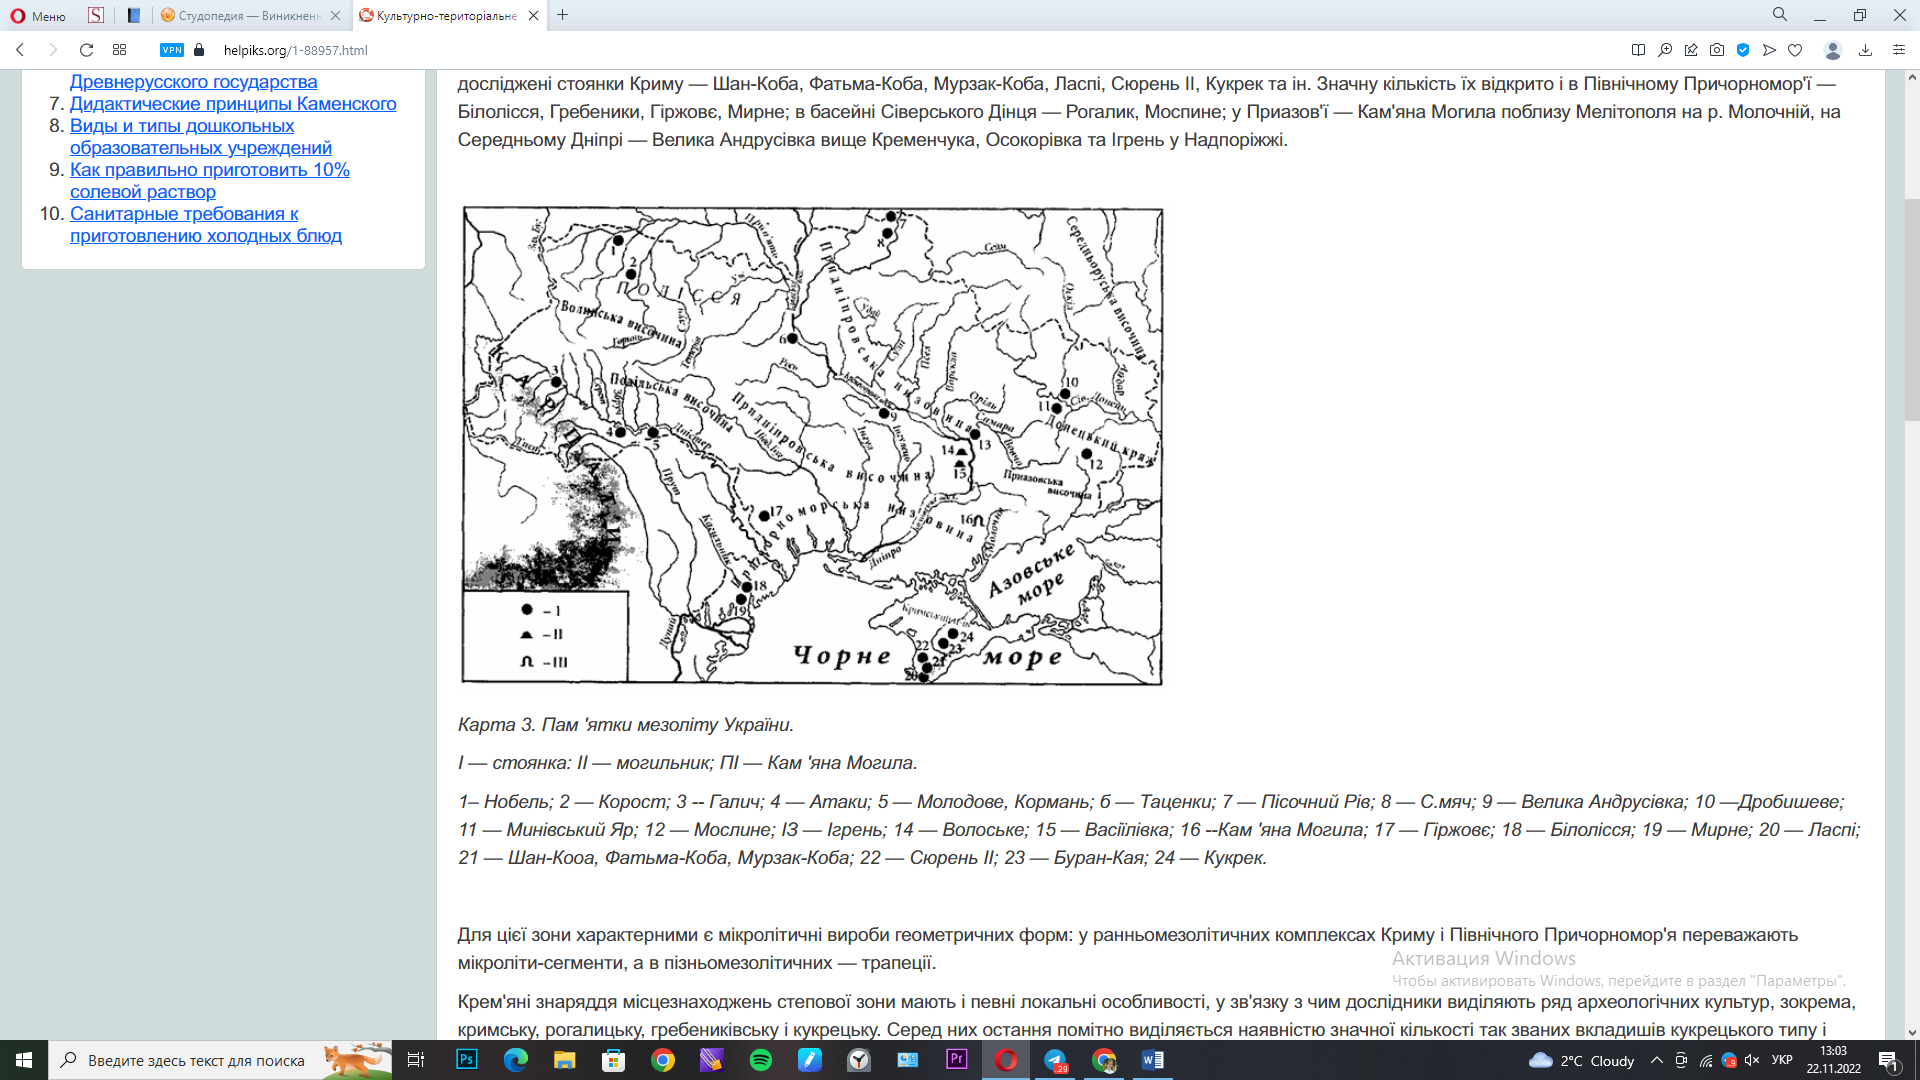
Task: Open Spotify from the taskbar
Action: (x=760, y=1060)
